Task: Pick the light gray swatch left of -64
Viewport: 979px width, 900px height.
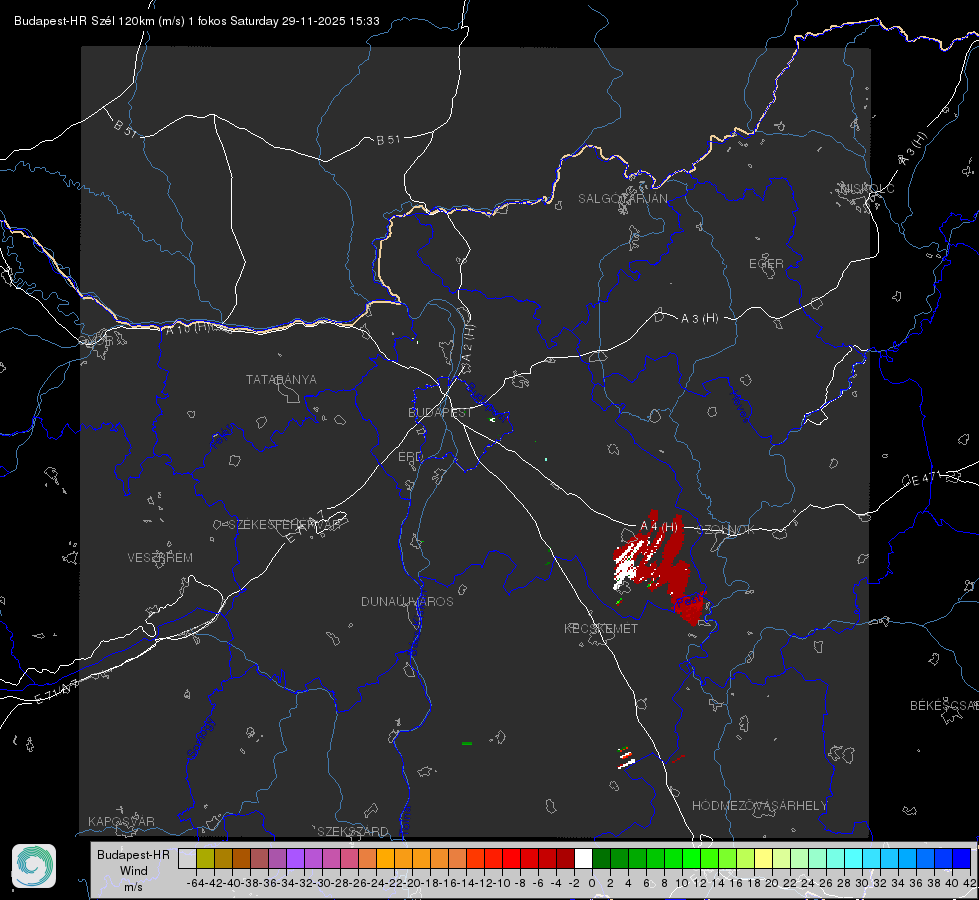Action: (x=187, y=858)
